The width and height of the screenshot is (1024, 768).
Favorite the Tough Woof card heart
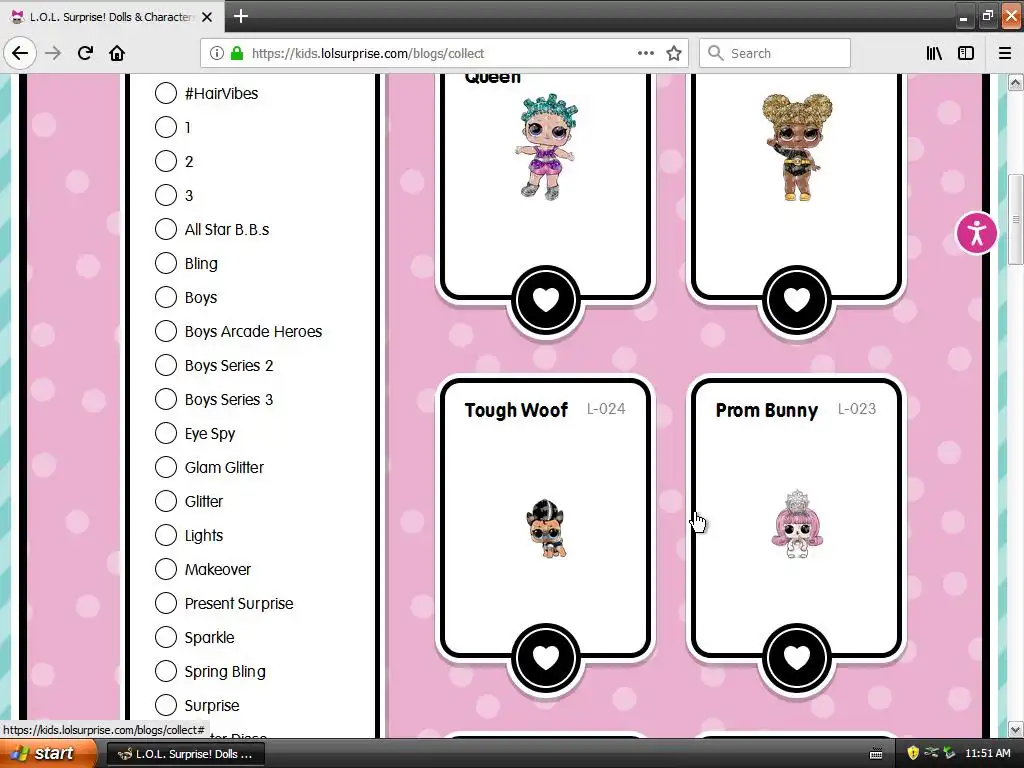(545, 658)
